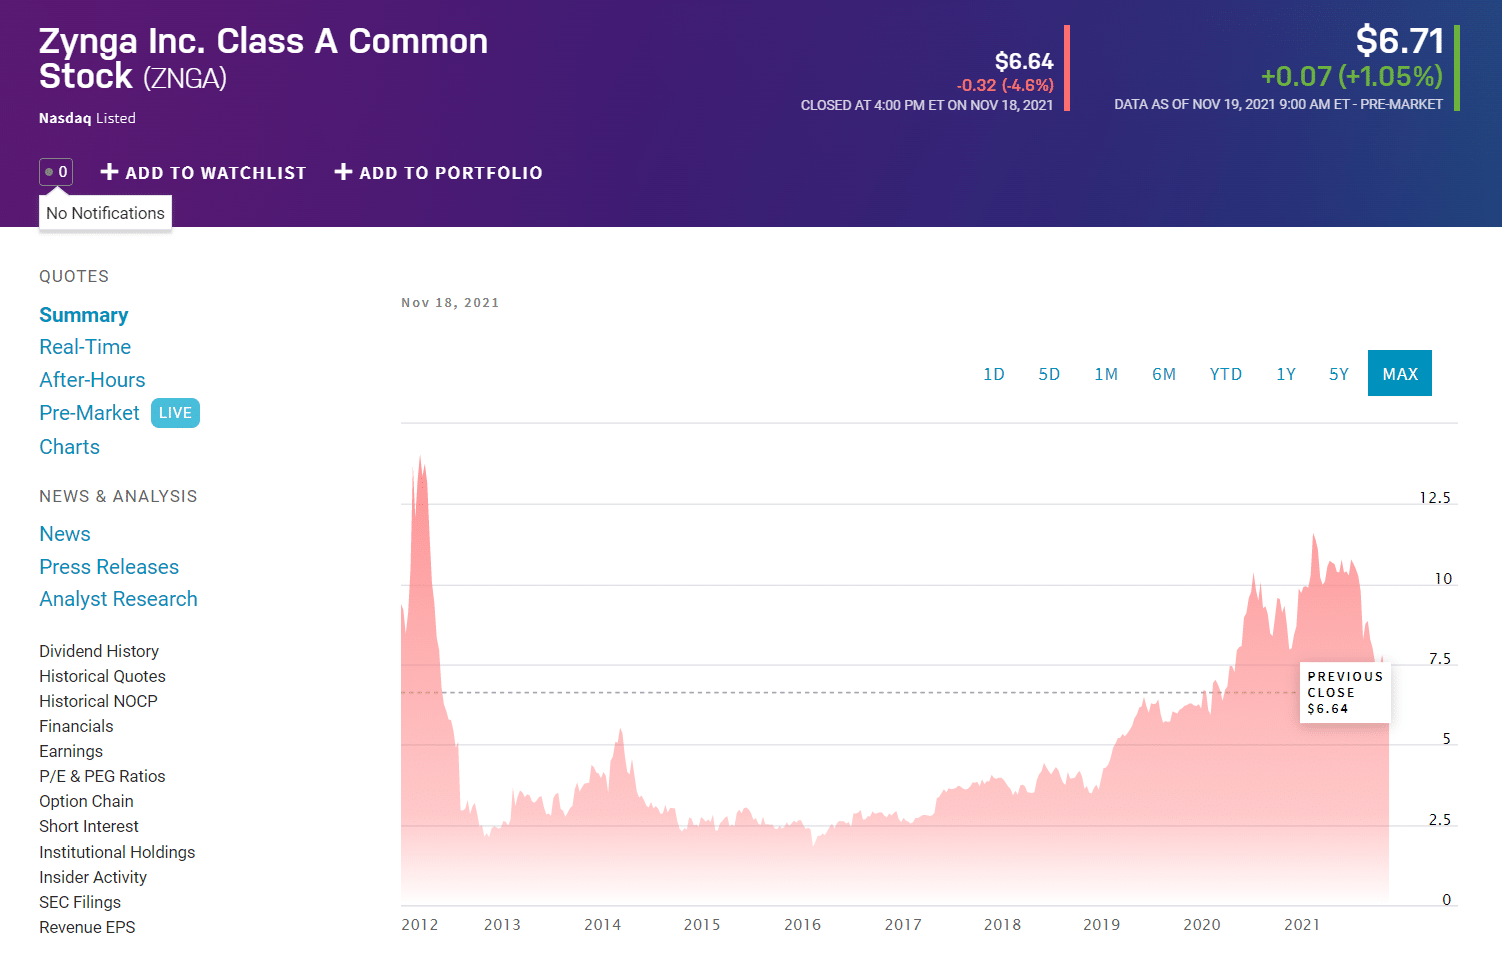
Task: Select the 5D chart range
Action: pos(1049,374)
